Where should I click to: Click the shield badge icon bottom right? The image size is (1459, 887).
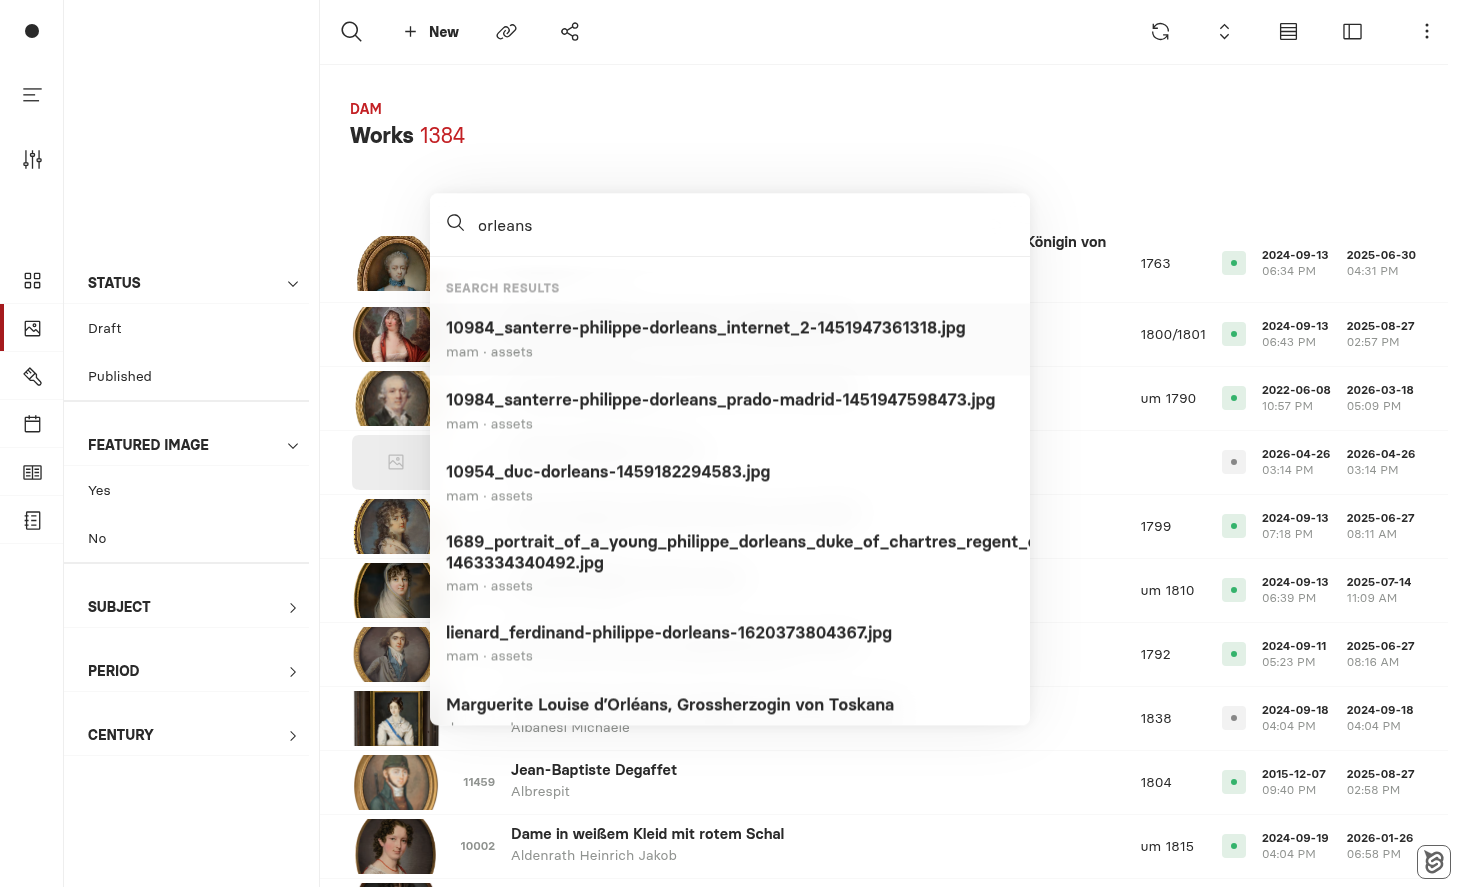(1434, 862)
